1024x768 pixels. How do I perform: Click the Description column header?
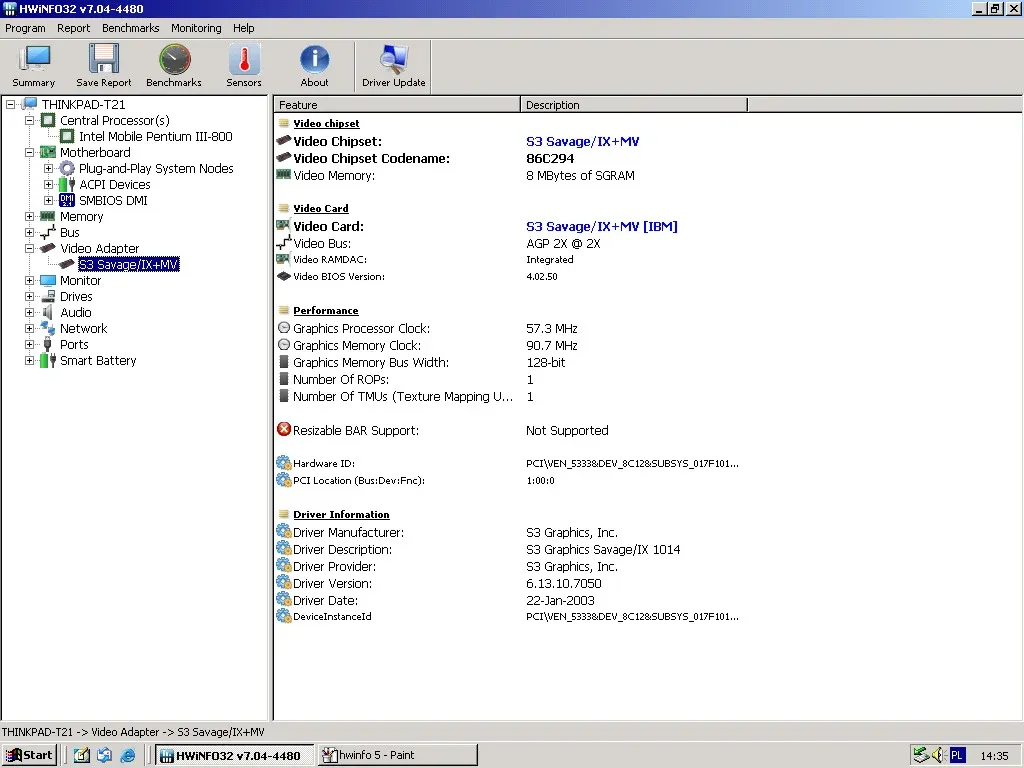[x=633, y=104]
